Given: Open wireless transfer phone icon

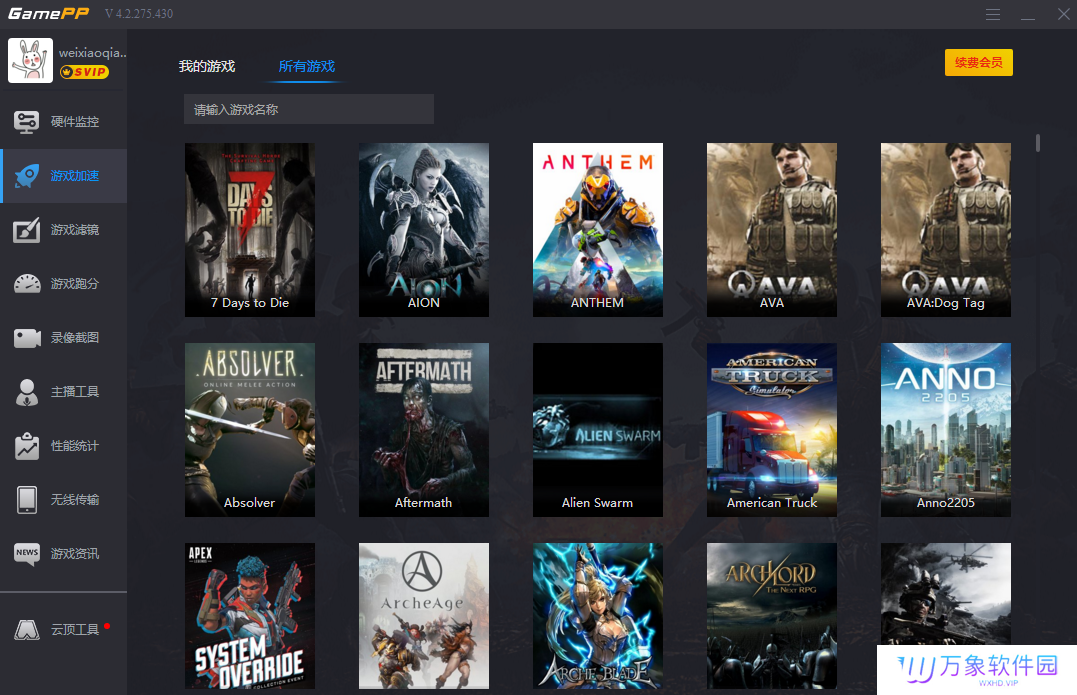Looking at the screenshot, I should (27, 500).
